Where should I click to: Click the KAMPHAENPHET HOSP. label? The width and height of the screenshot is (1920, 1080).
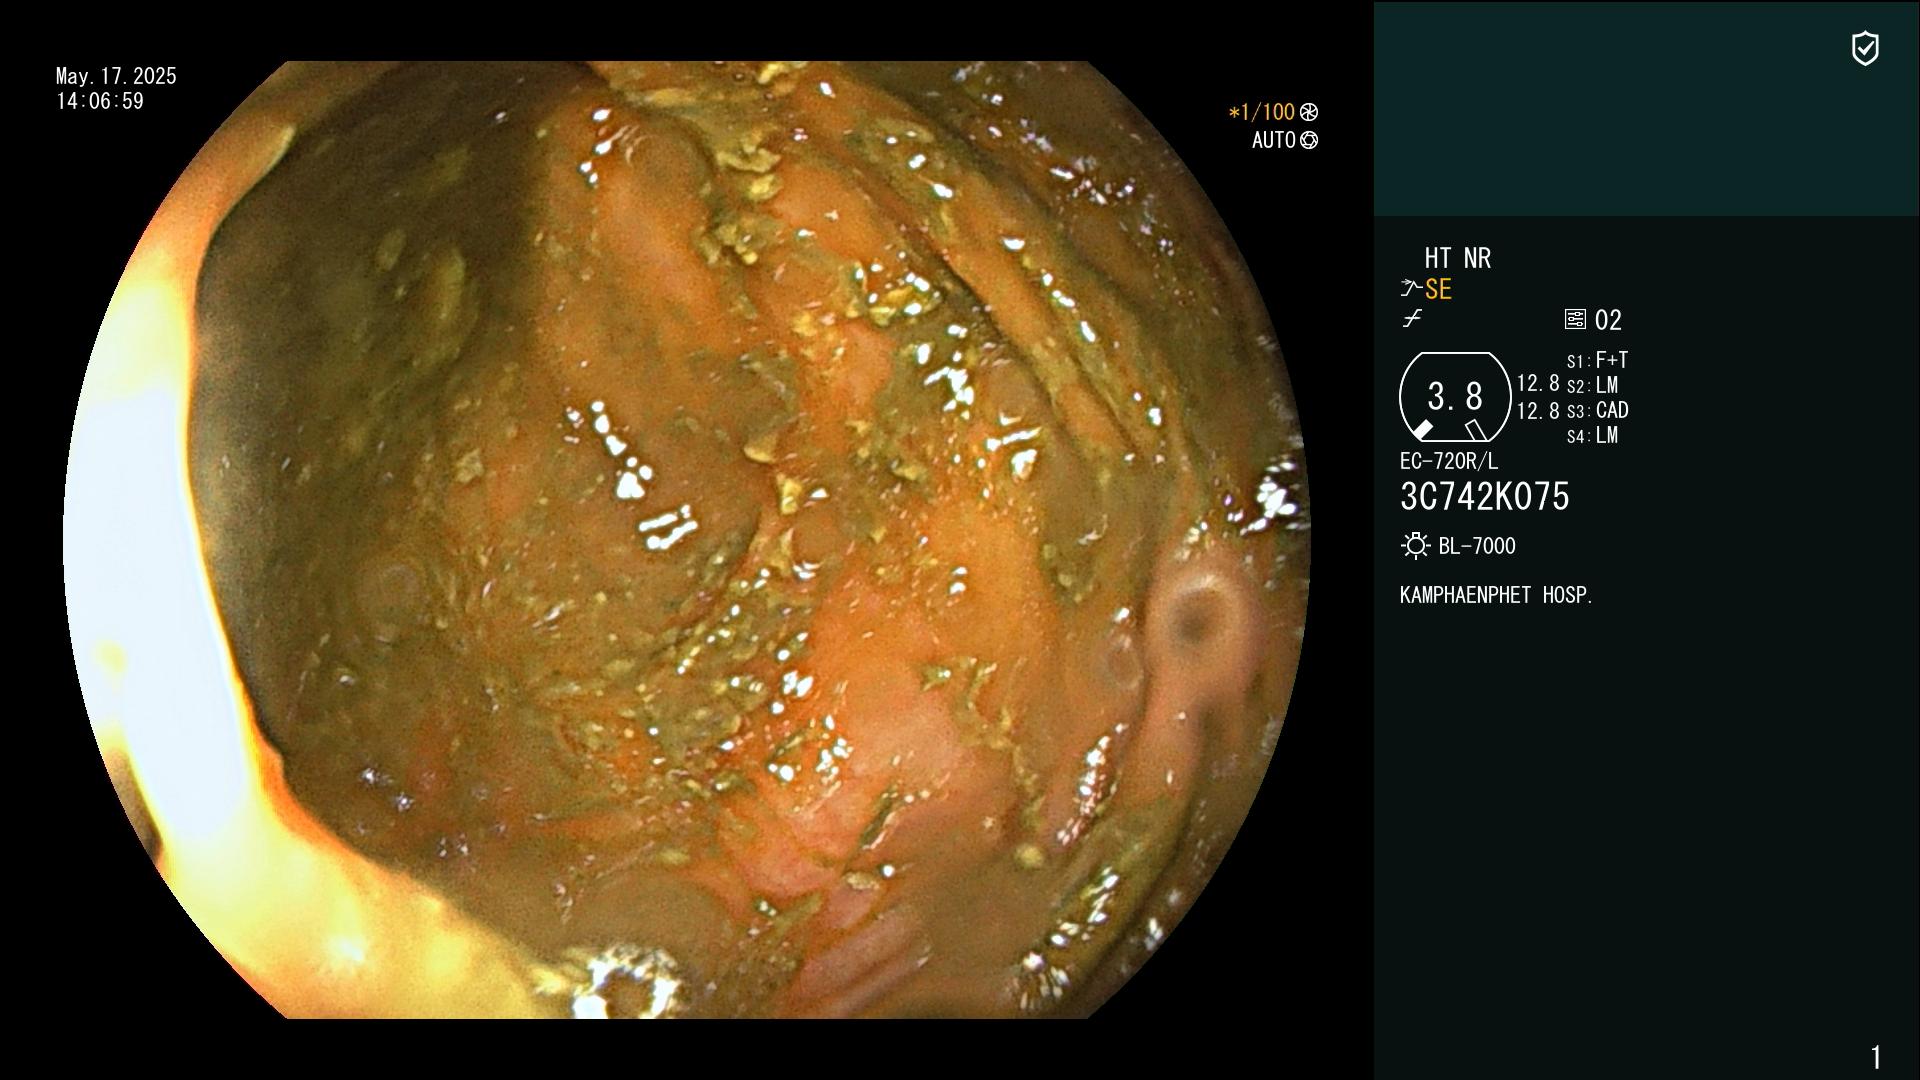1496,595
